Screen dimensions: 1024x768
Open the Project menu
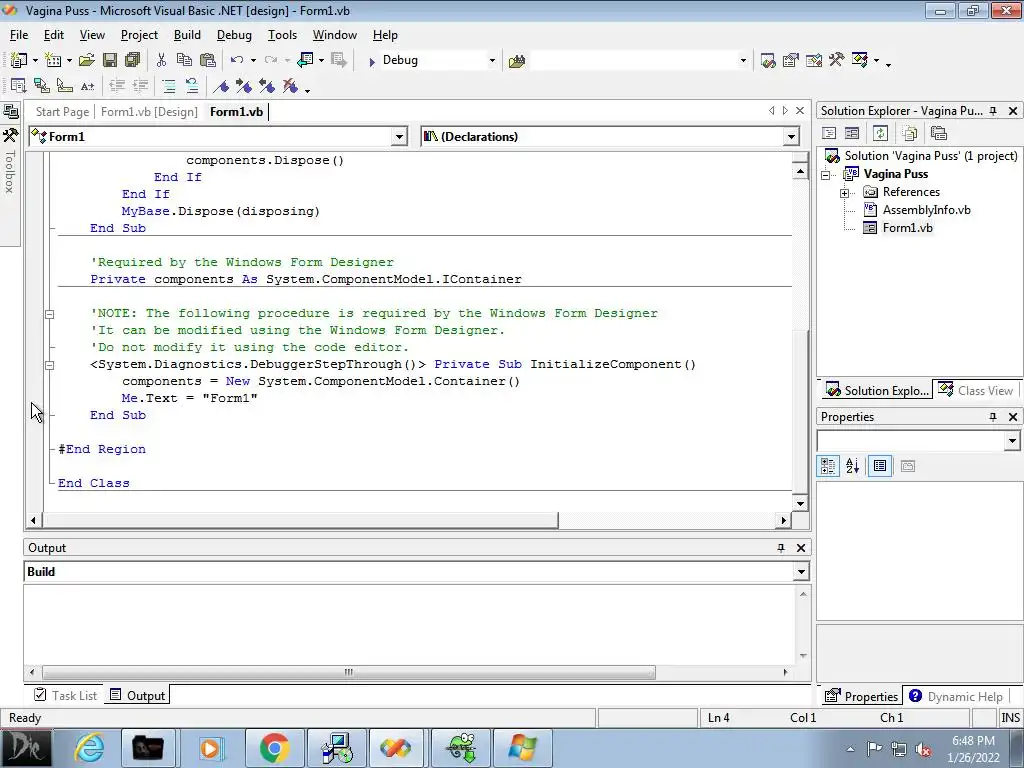tap(139, 35)
